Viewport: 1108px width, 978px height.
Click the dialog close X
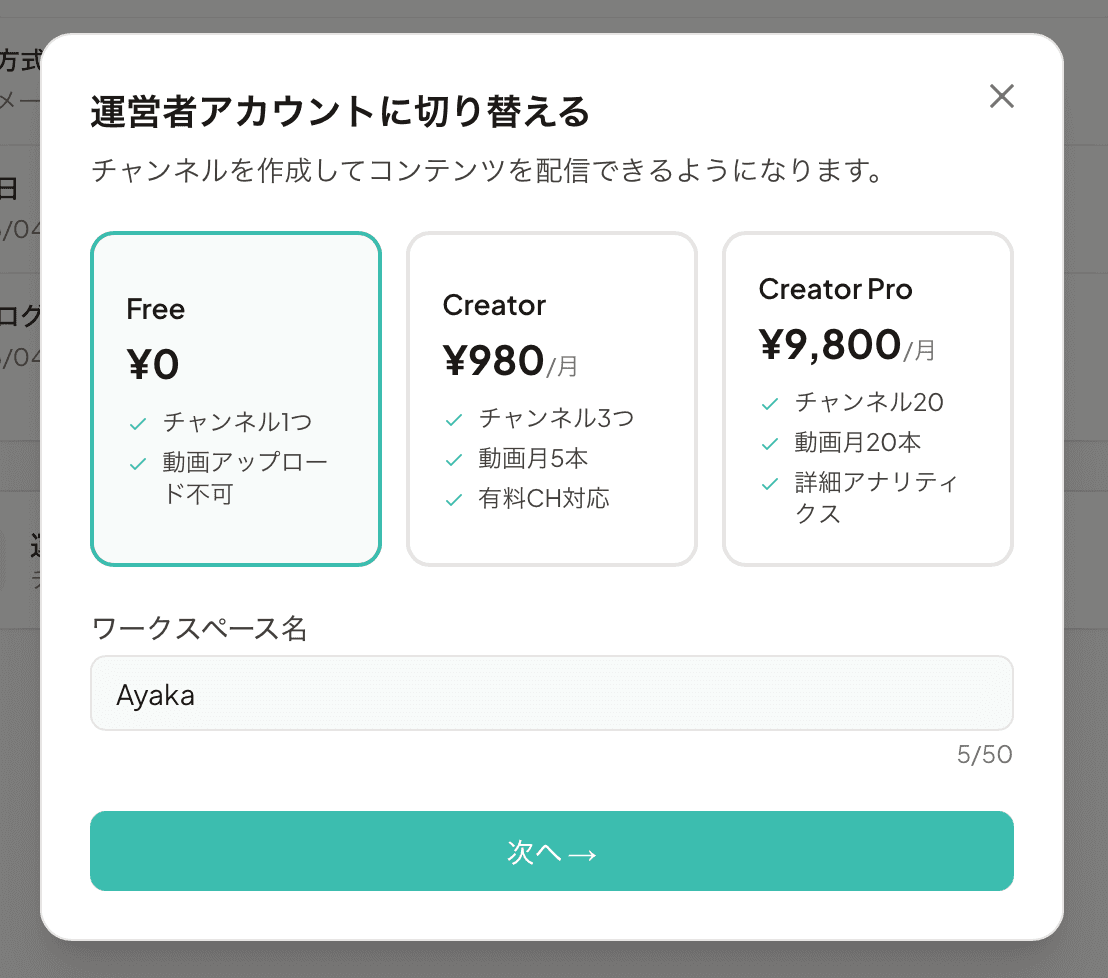1001,96
